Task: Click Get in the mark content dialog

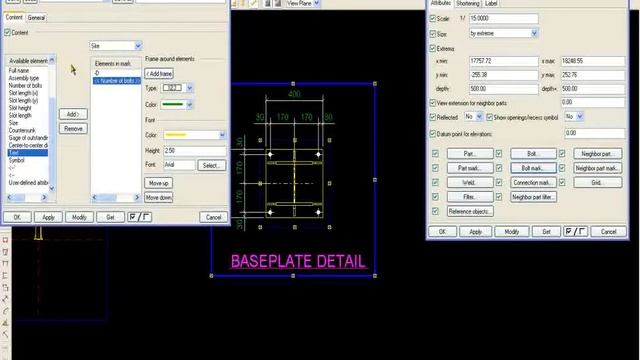Action: (110, 217)
